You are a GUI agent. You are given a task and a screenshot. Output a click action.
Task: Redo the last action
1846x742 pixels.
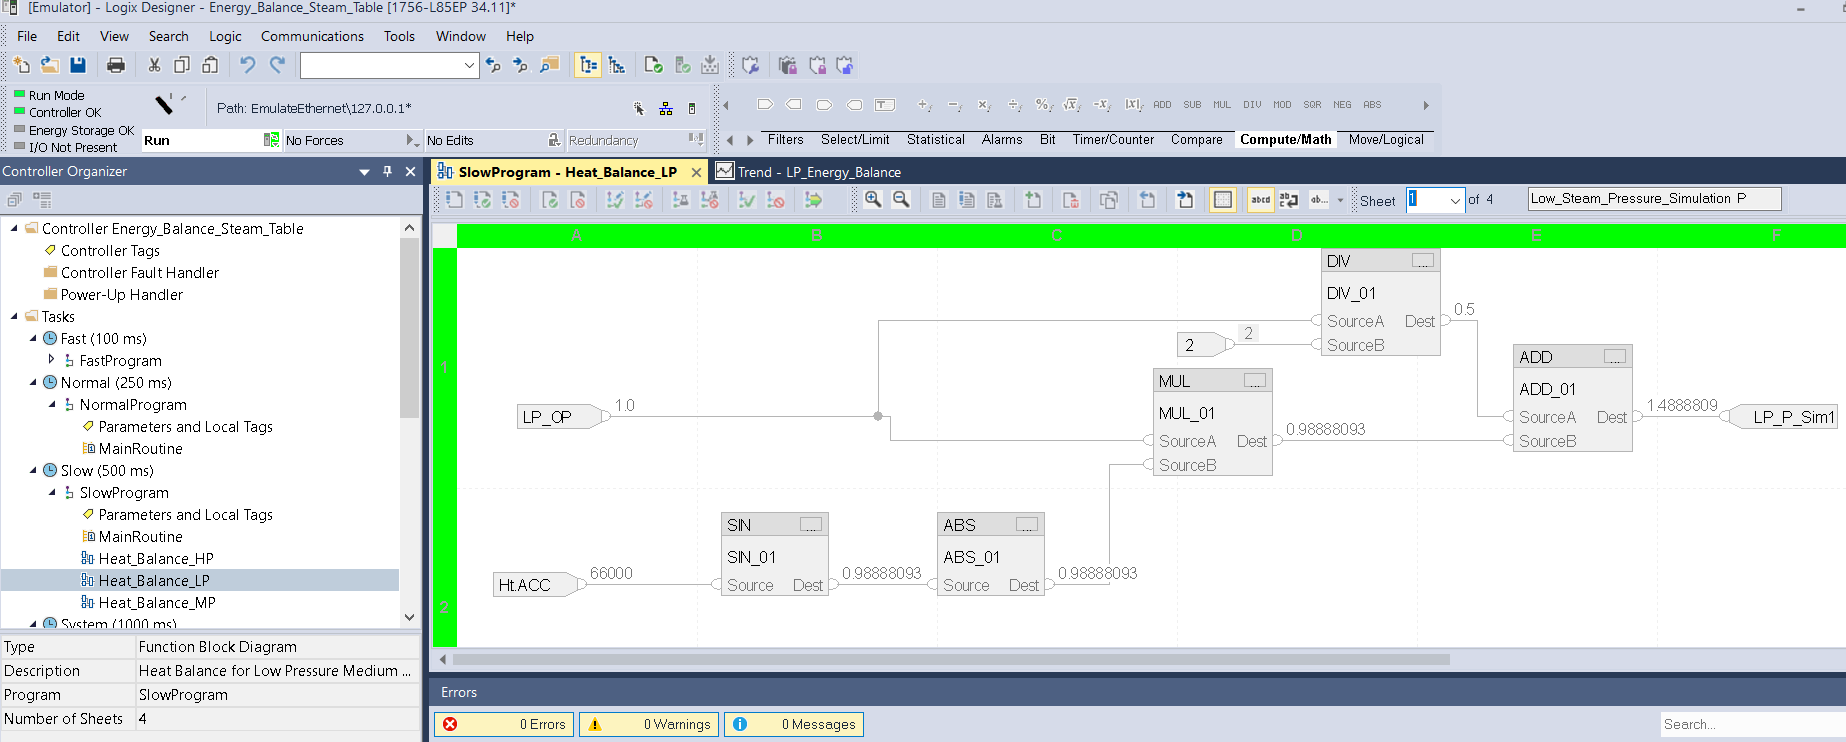[277, 65]
